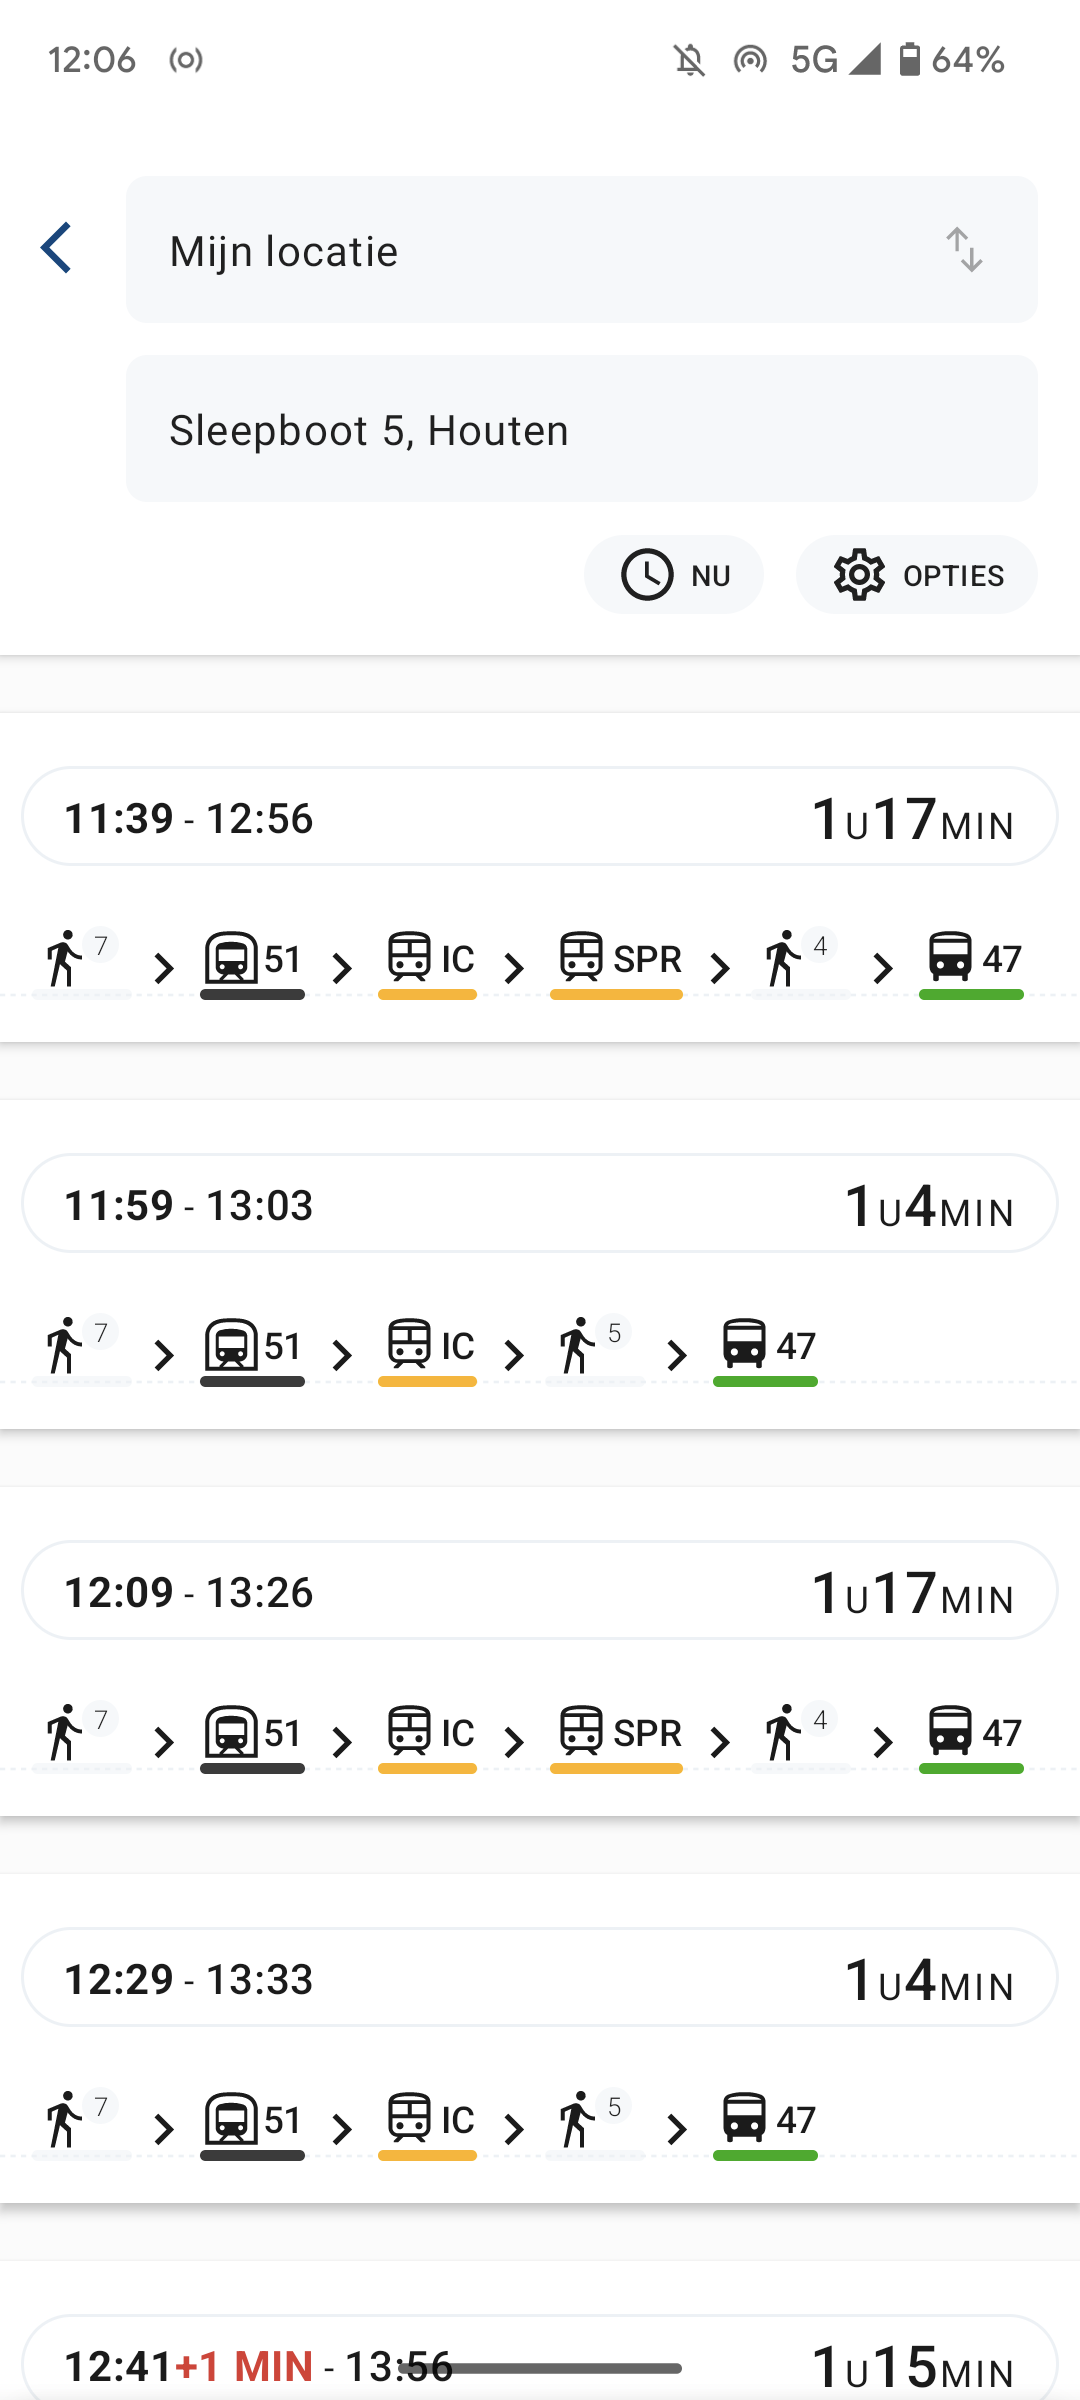The height and width of the screenshot is (2400, 1080).
Task: Tap the back arrow icon
Action: coord(57,248)
